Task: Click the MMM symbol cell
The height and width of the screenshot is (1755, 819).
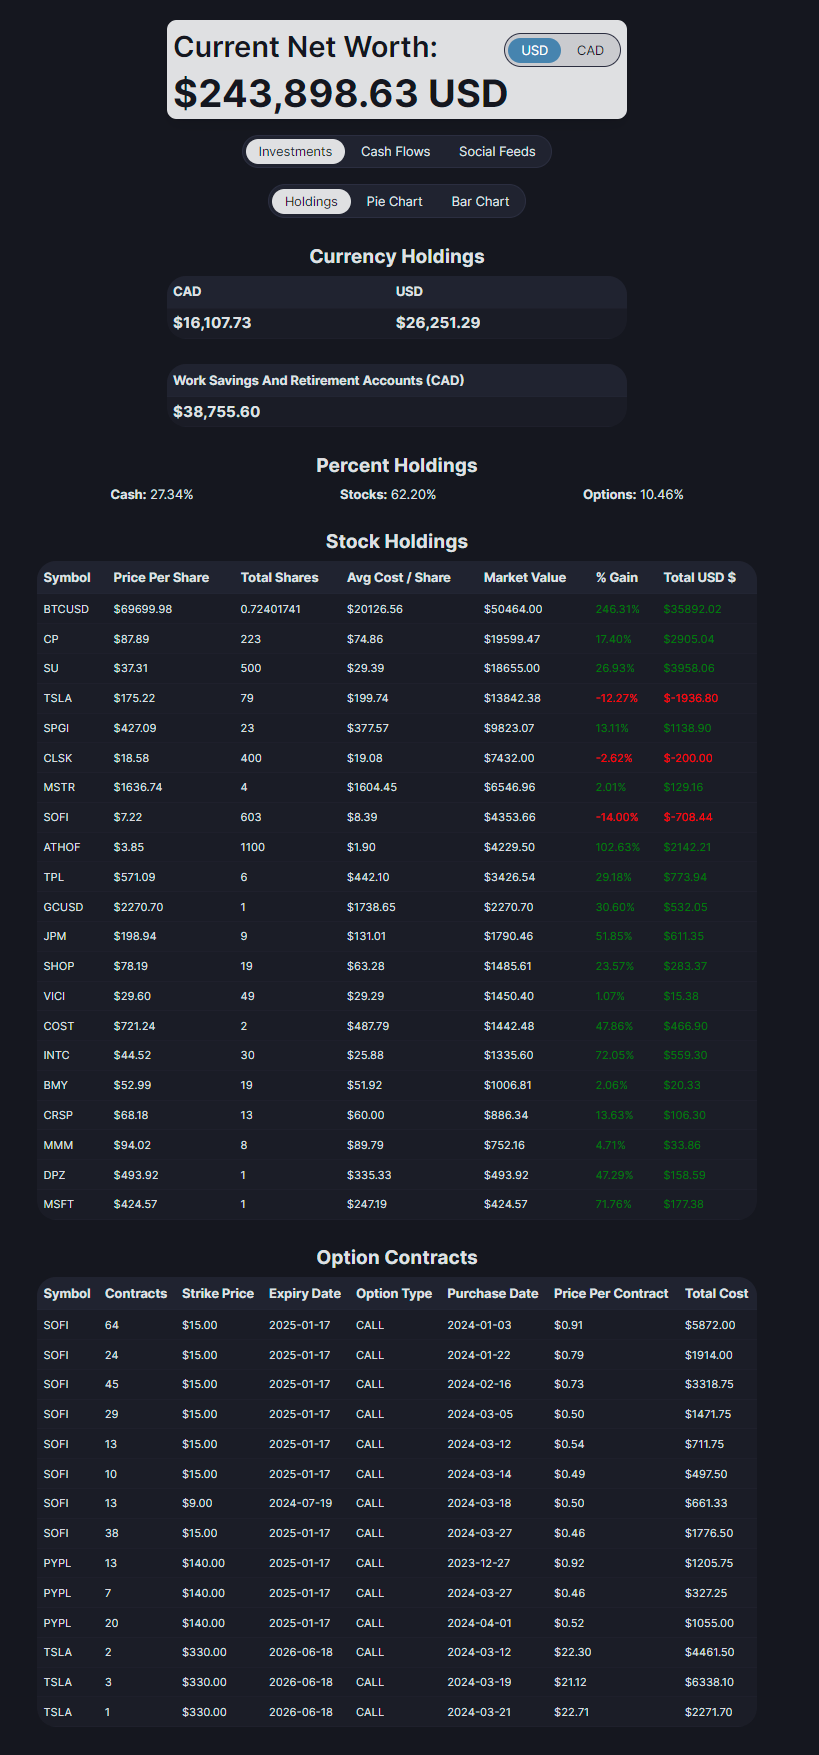Action: coord(58,1145)
